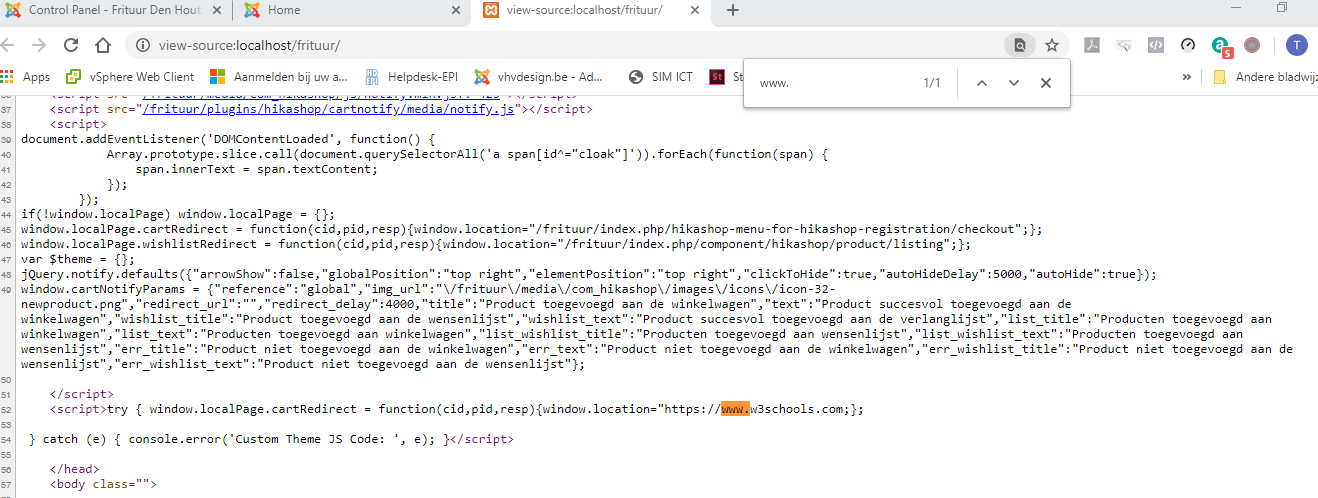Click the round brown extension icon
This screenshot has height=498, width=1318.
point(1252,45)
